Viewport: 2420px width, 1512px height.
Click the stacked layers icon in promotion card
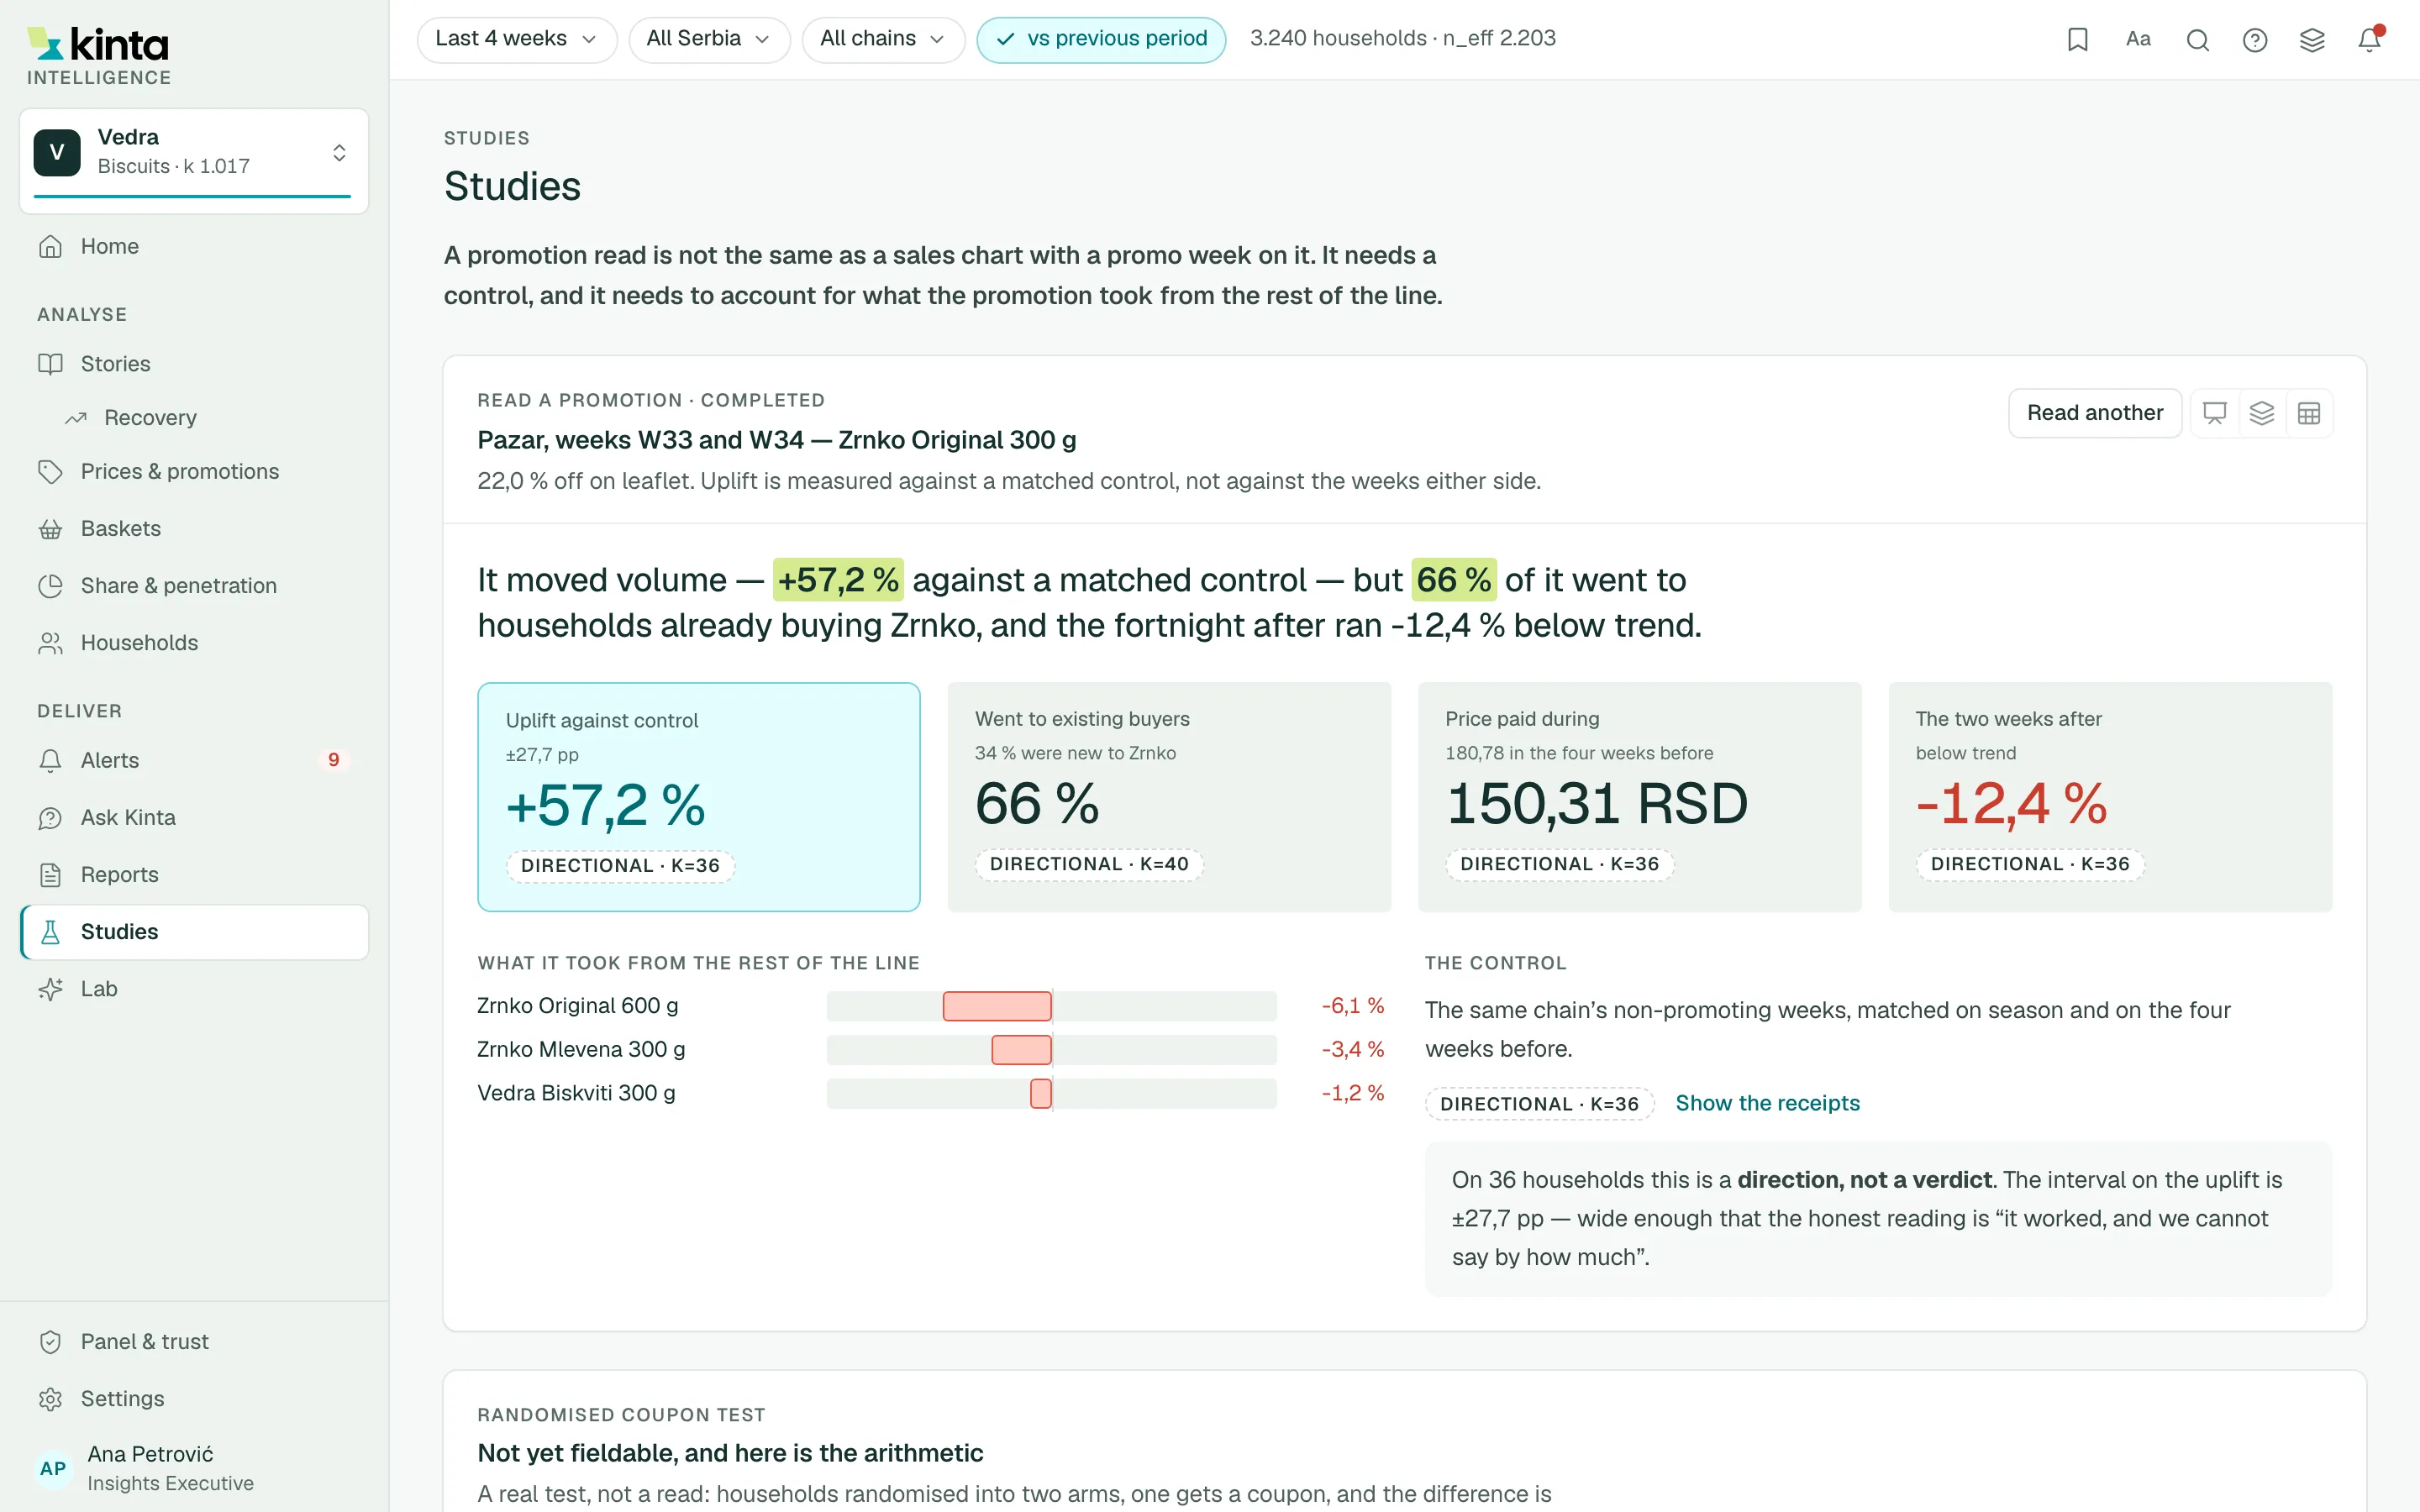(x=2262, y=413)
